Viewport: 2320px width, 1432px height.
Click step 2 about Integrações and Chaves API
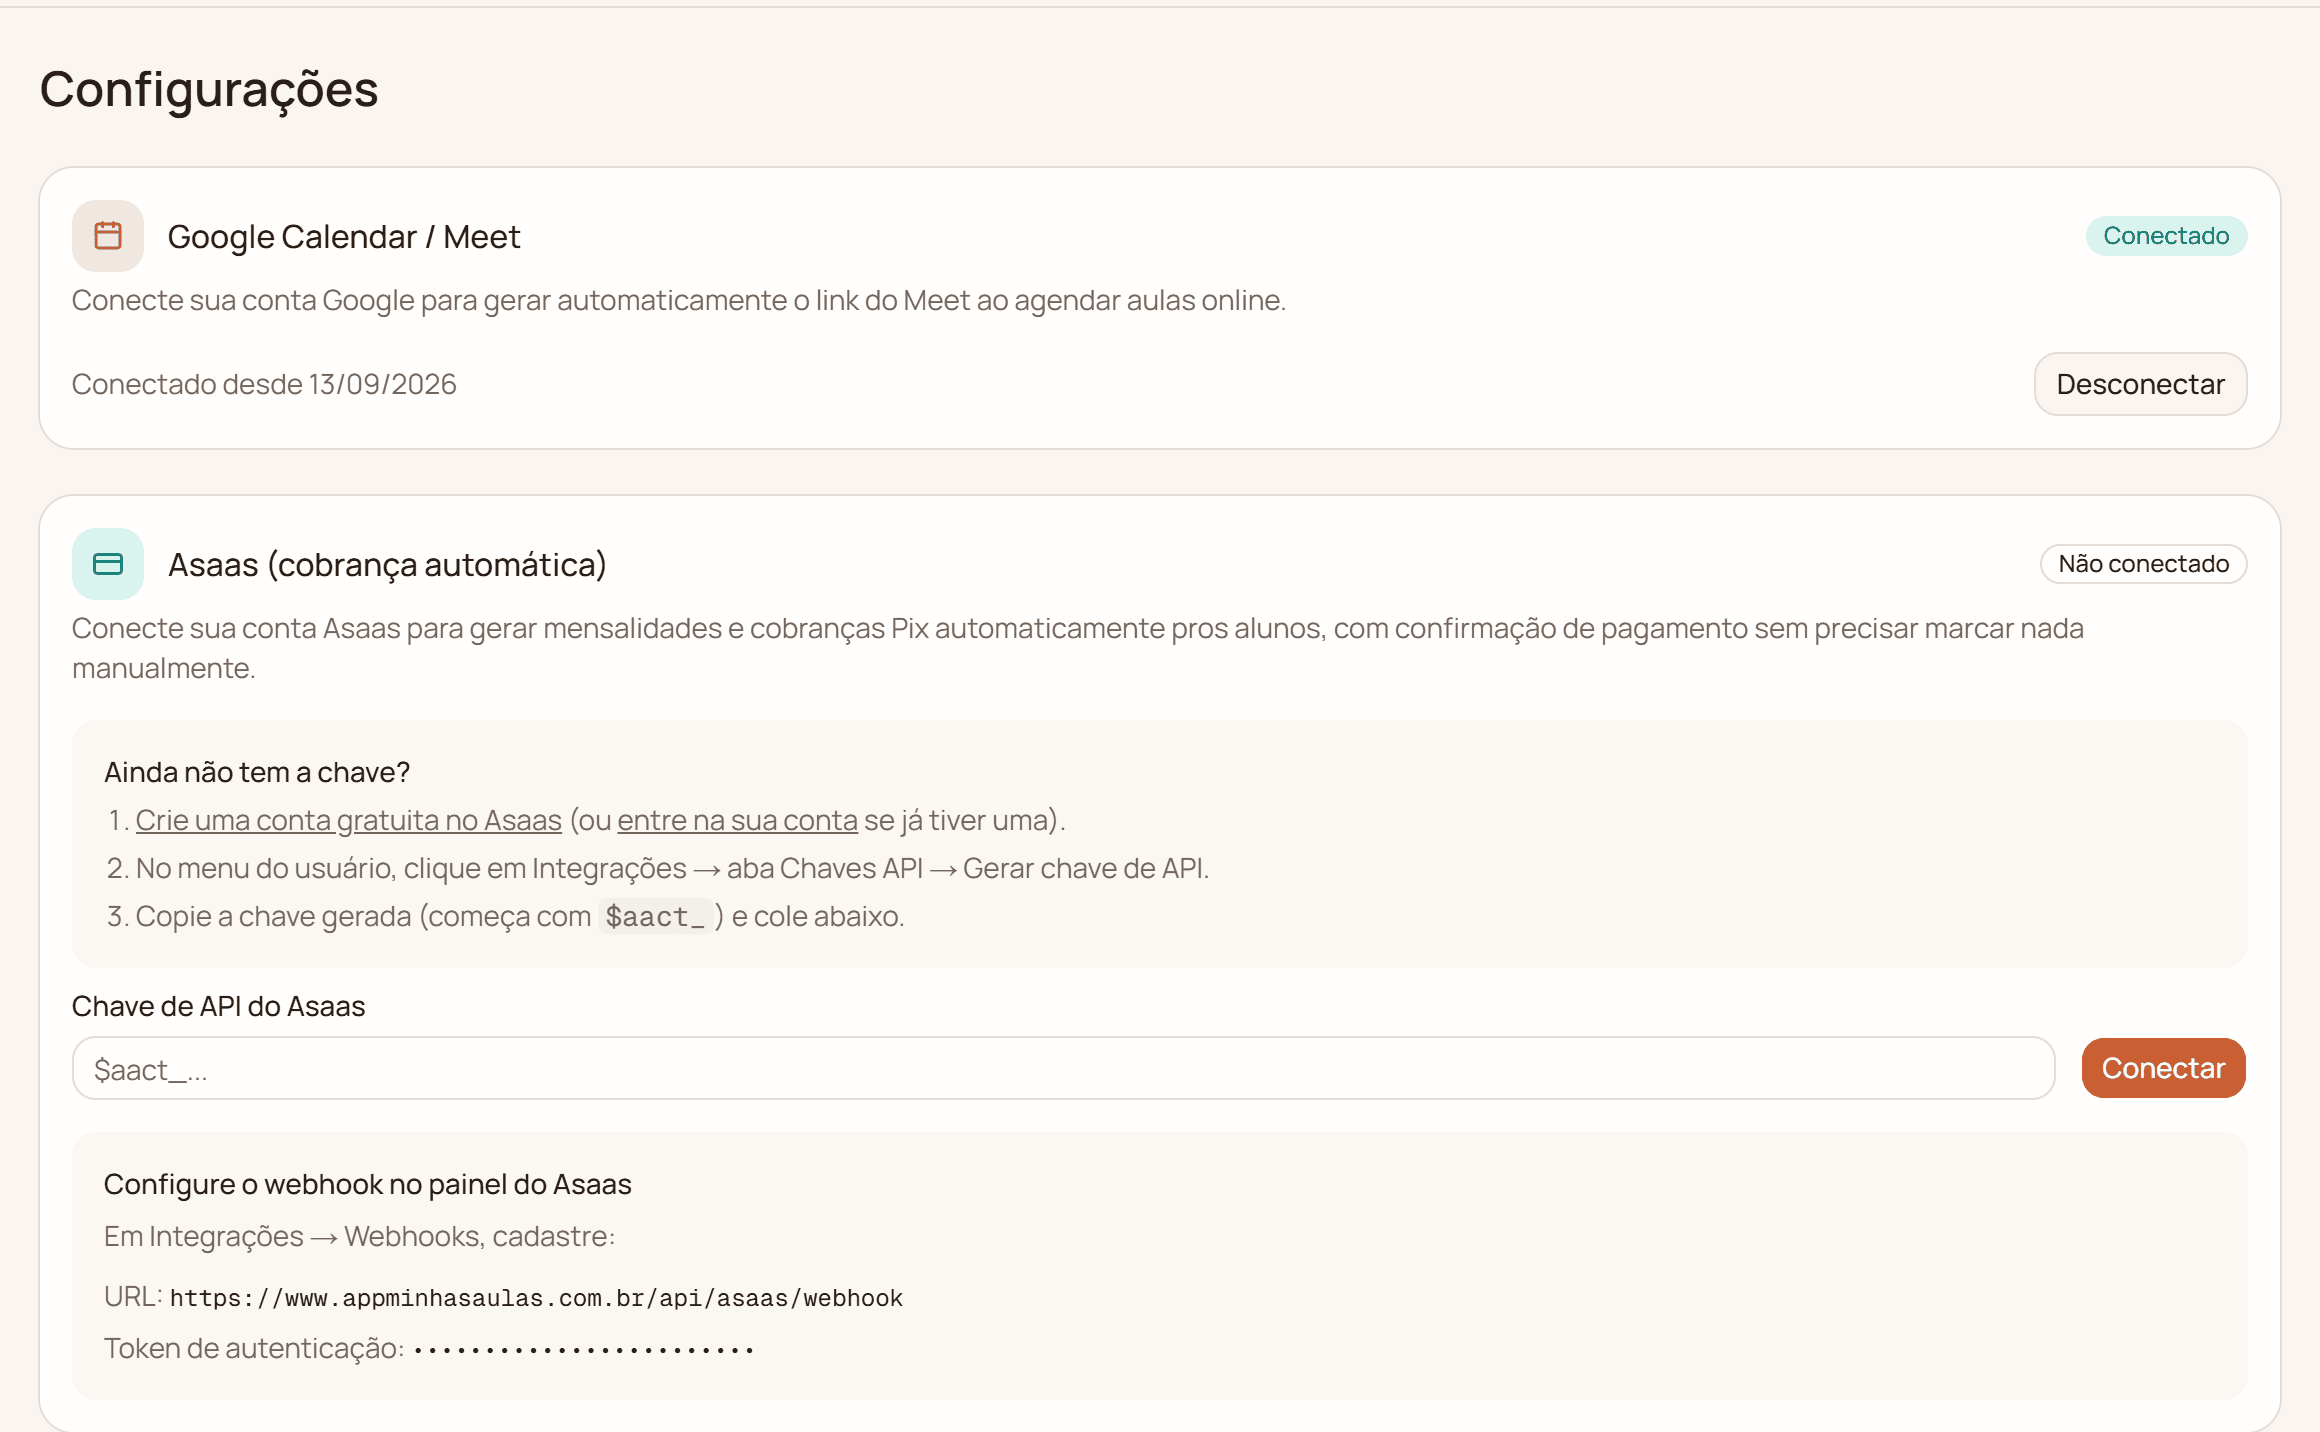point(658,868)
